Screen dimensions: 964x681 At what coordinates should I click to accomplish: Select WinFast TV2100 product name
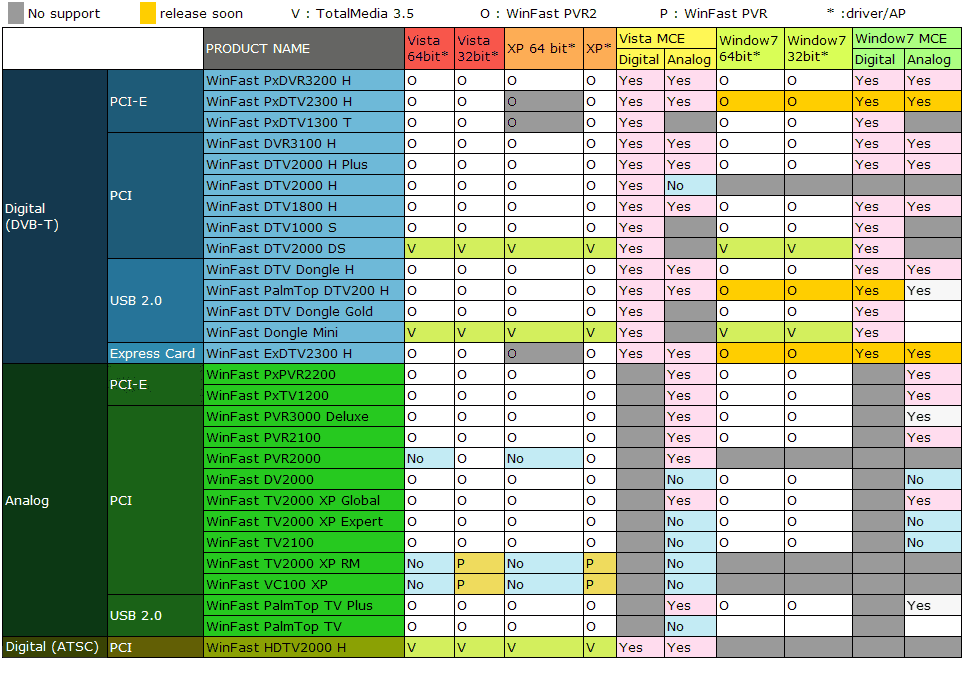tap(304, 542)
